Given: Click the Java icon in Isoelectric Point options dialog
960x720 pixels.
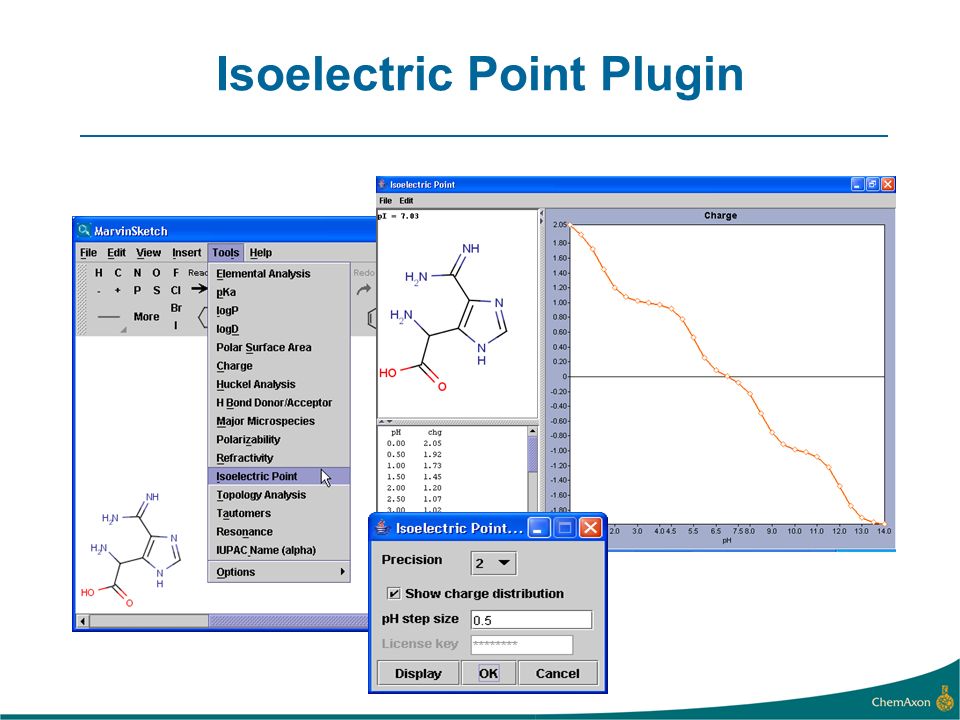Looking at the screenshot, I should click(383, 527).
